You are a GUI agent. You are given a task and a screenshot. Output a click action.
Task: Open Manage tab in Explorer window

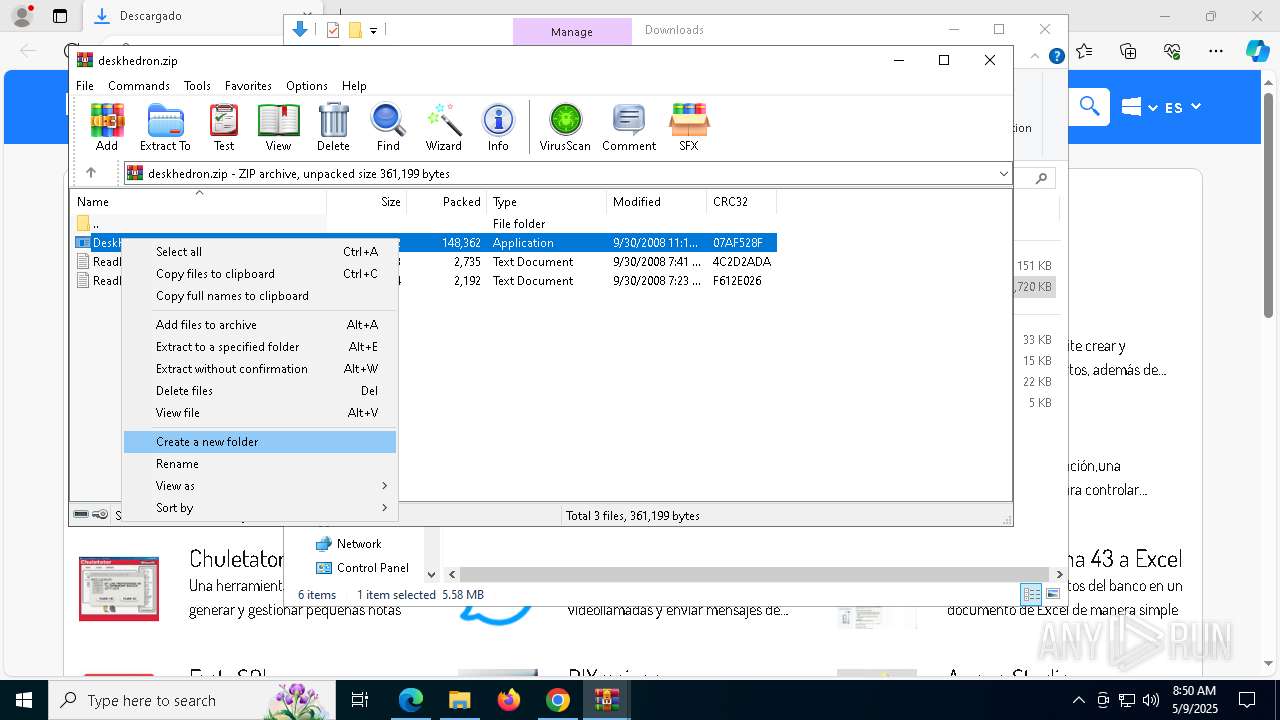(x=572, y=32)
